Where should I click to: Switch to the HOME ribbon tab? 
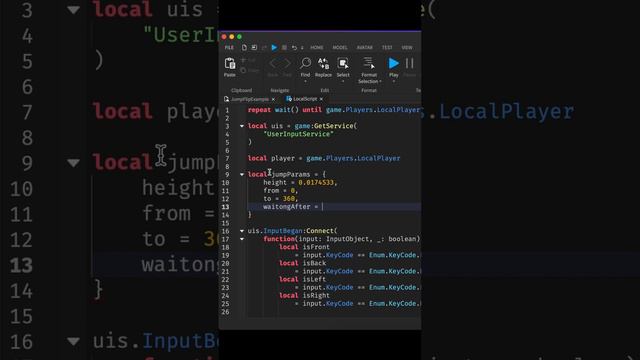coord(316,48)
